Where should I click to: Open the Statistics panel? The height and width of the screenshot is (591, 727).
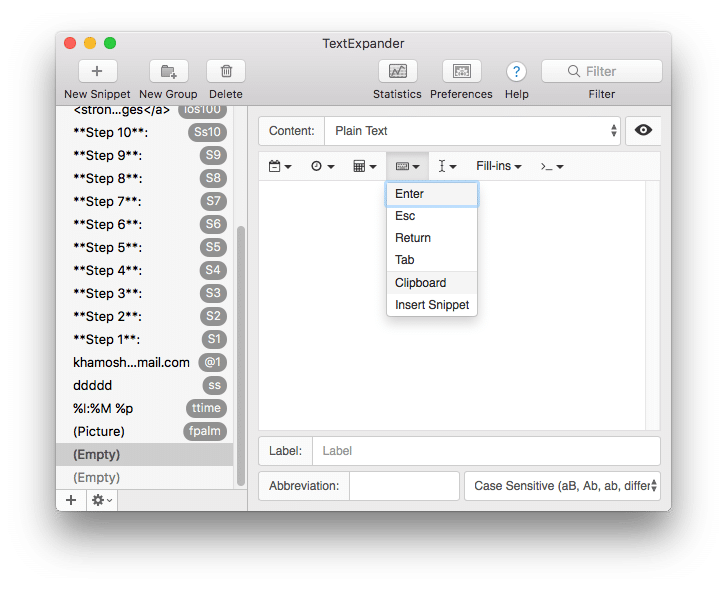point(397,71)
